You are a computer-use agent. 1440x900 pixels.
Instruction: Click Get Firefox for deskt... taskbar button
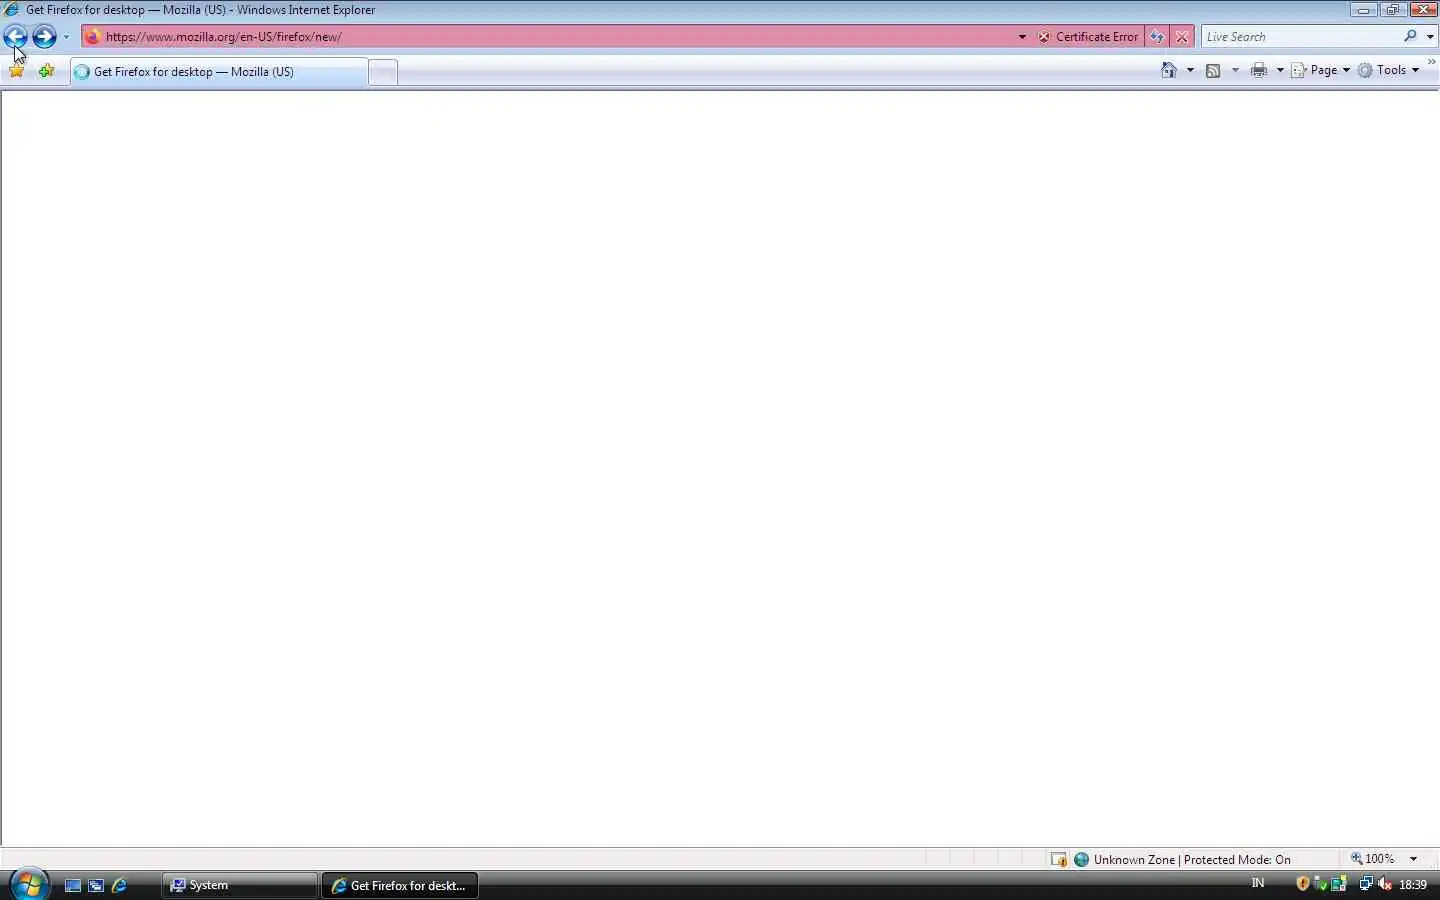coord(400,885)
